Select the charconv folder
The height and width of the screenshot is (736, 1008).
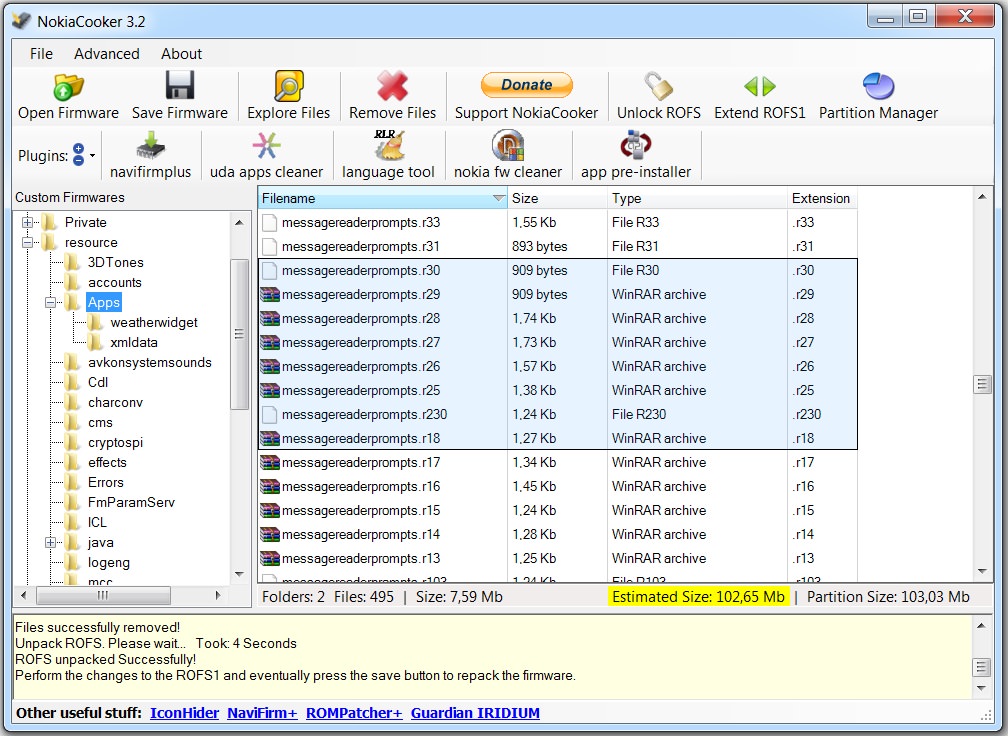click(x=115, y=402)
